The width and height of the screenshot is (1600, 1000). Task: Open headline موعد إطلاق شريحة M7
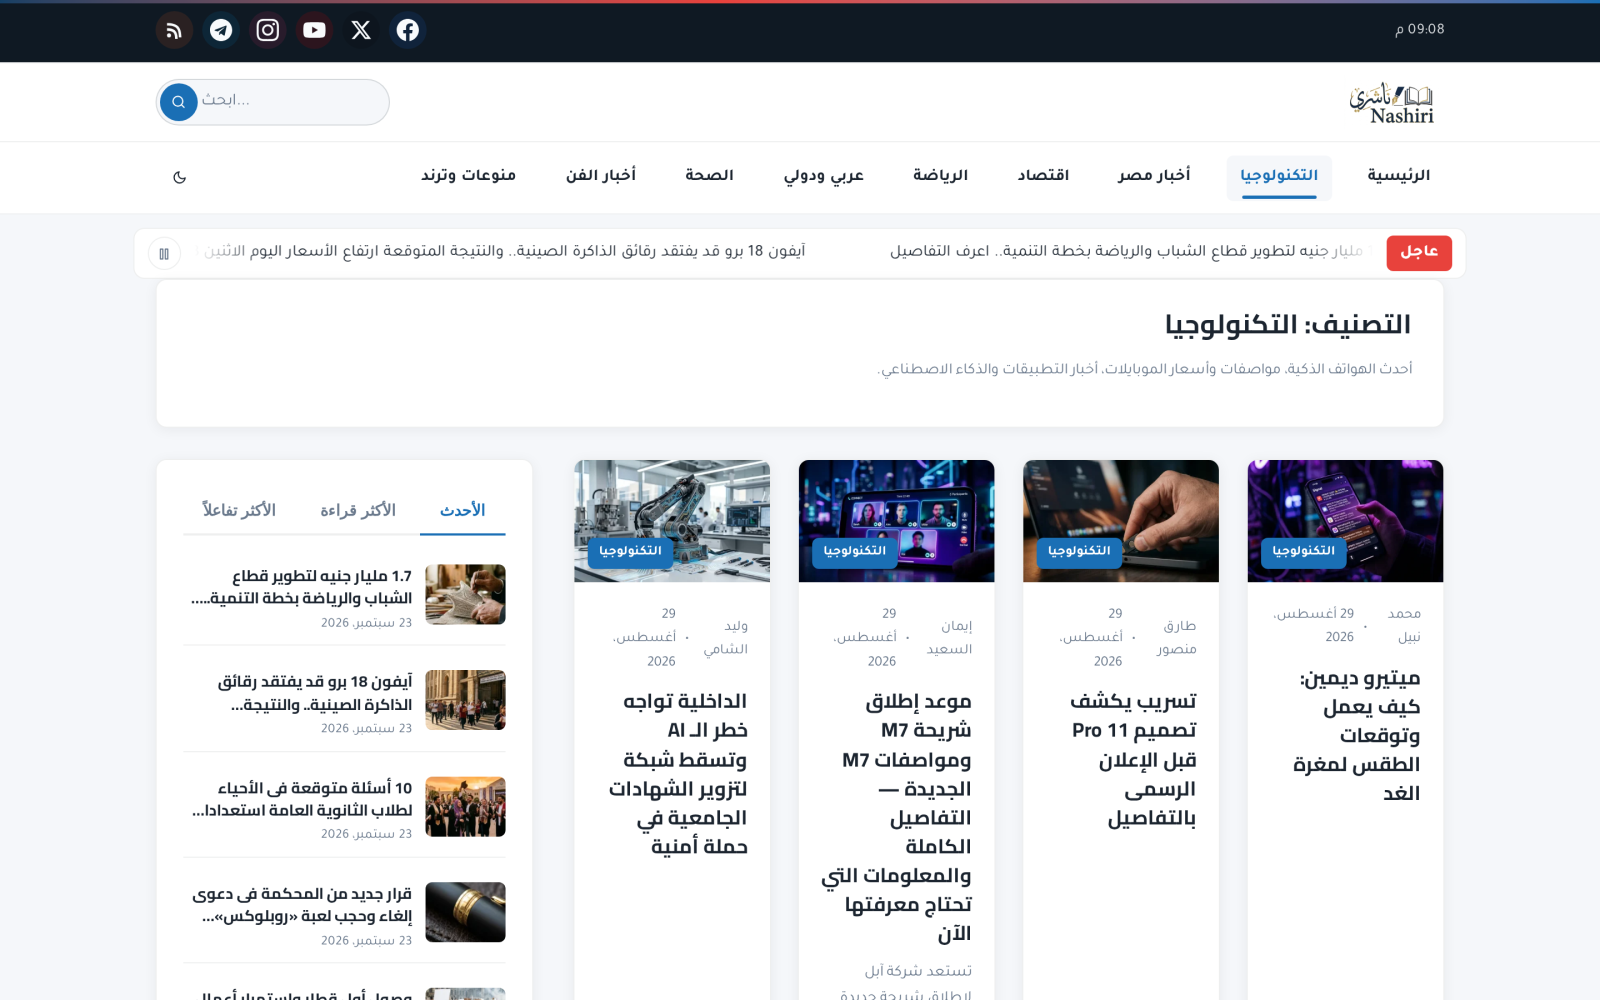tap(897, 817)
